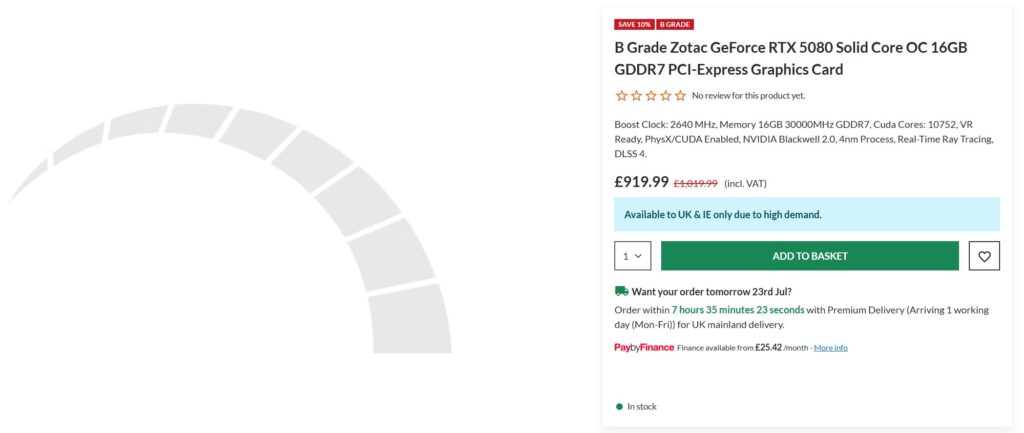1024x433 pixels.
Task: Open the quantity dropdown
Action: click(x=633, y=256)
